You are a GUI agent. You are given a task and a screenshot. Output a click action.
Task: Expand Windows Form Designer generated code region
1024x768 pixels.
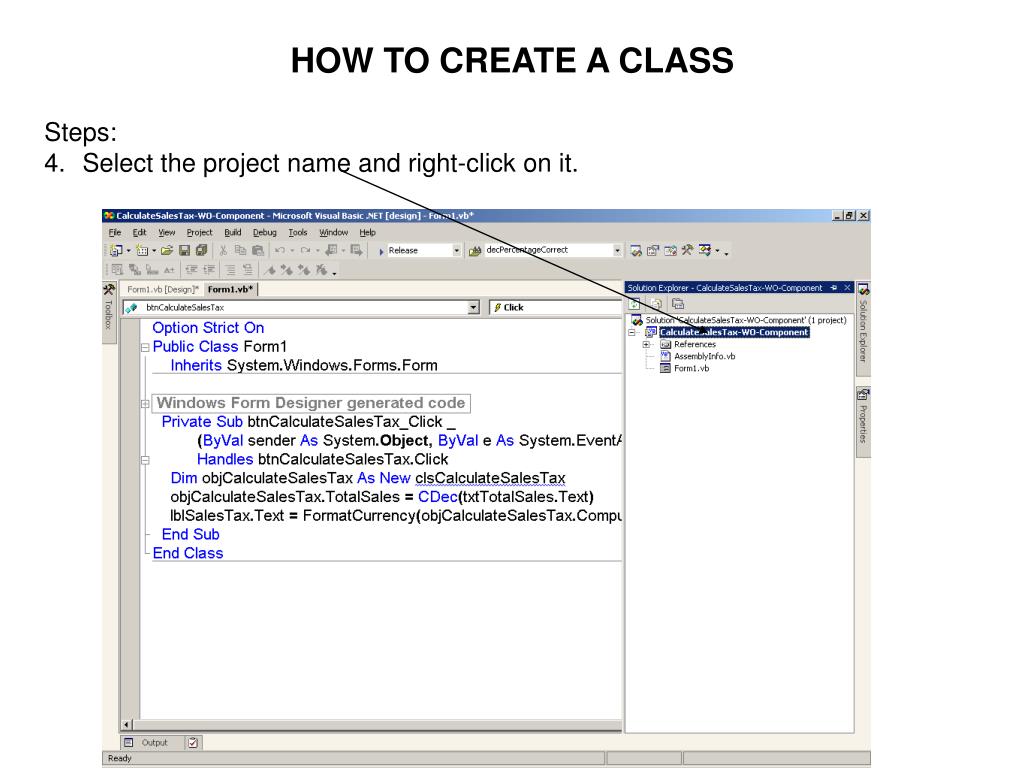click(x=145, y=404)
